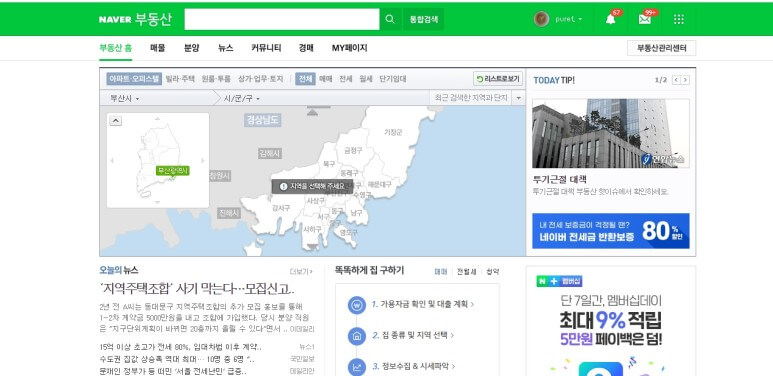Show the previous TODAY TIP with the left arrow

pos(676,80)
